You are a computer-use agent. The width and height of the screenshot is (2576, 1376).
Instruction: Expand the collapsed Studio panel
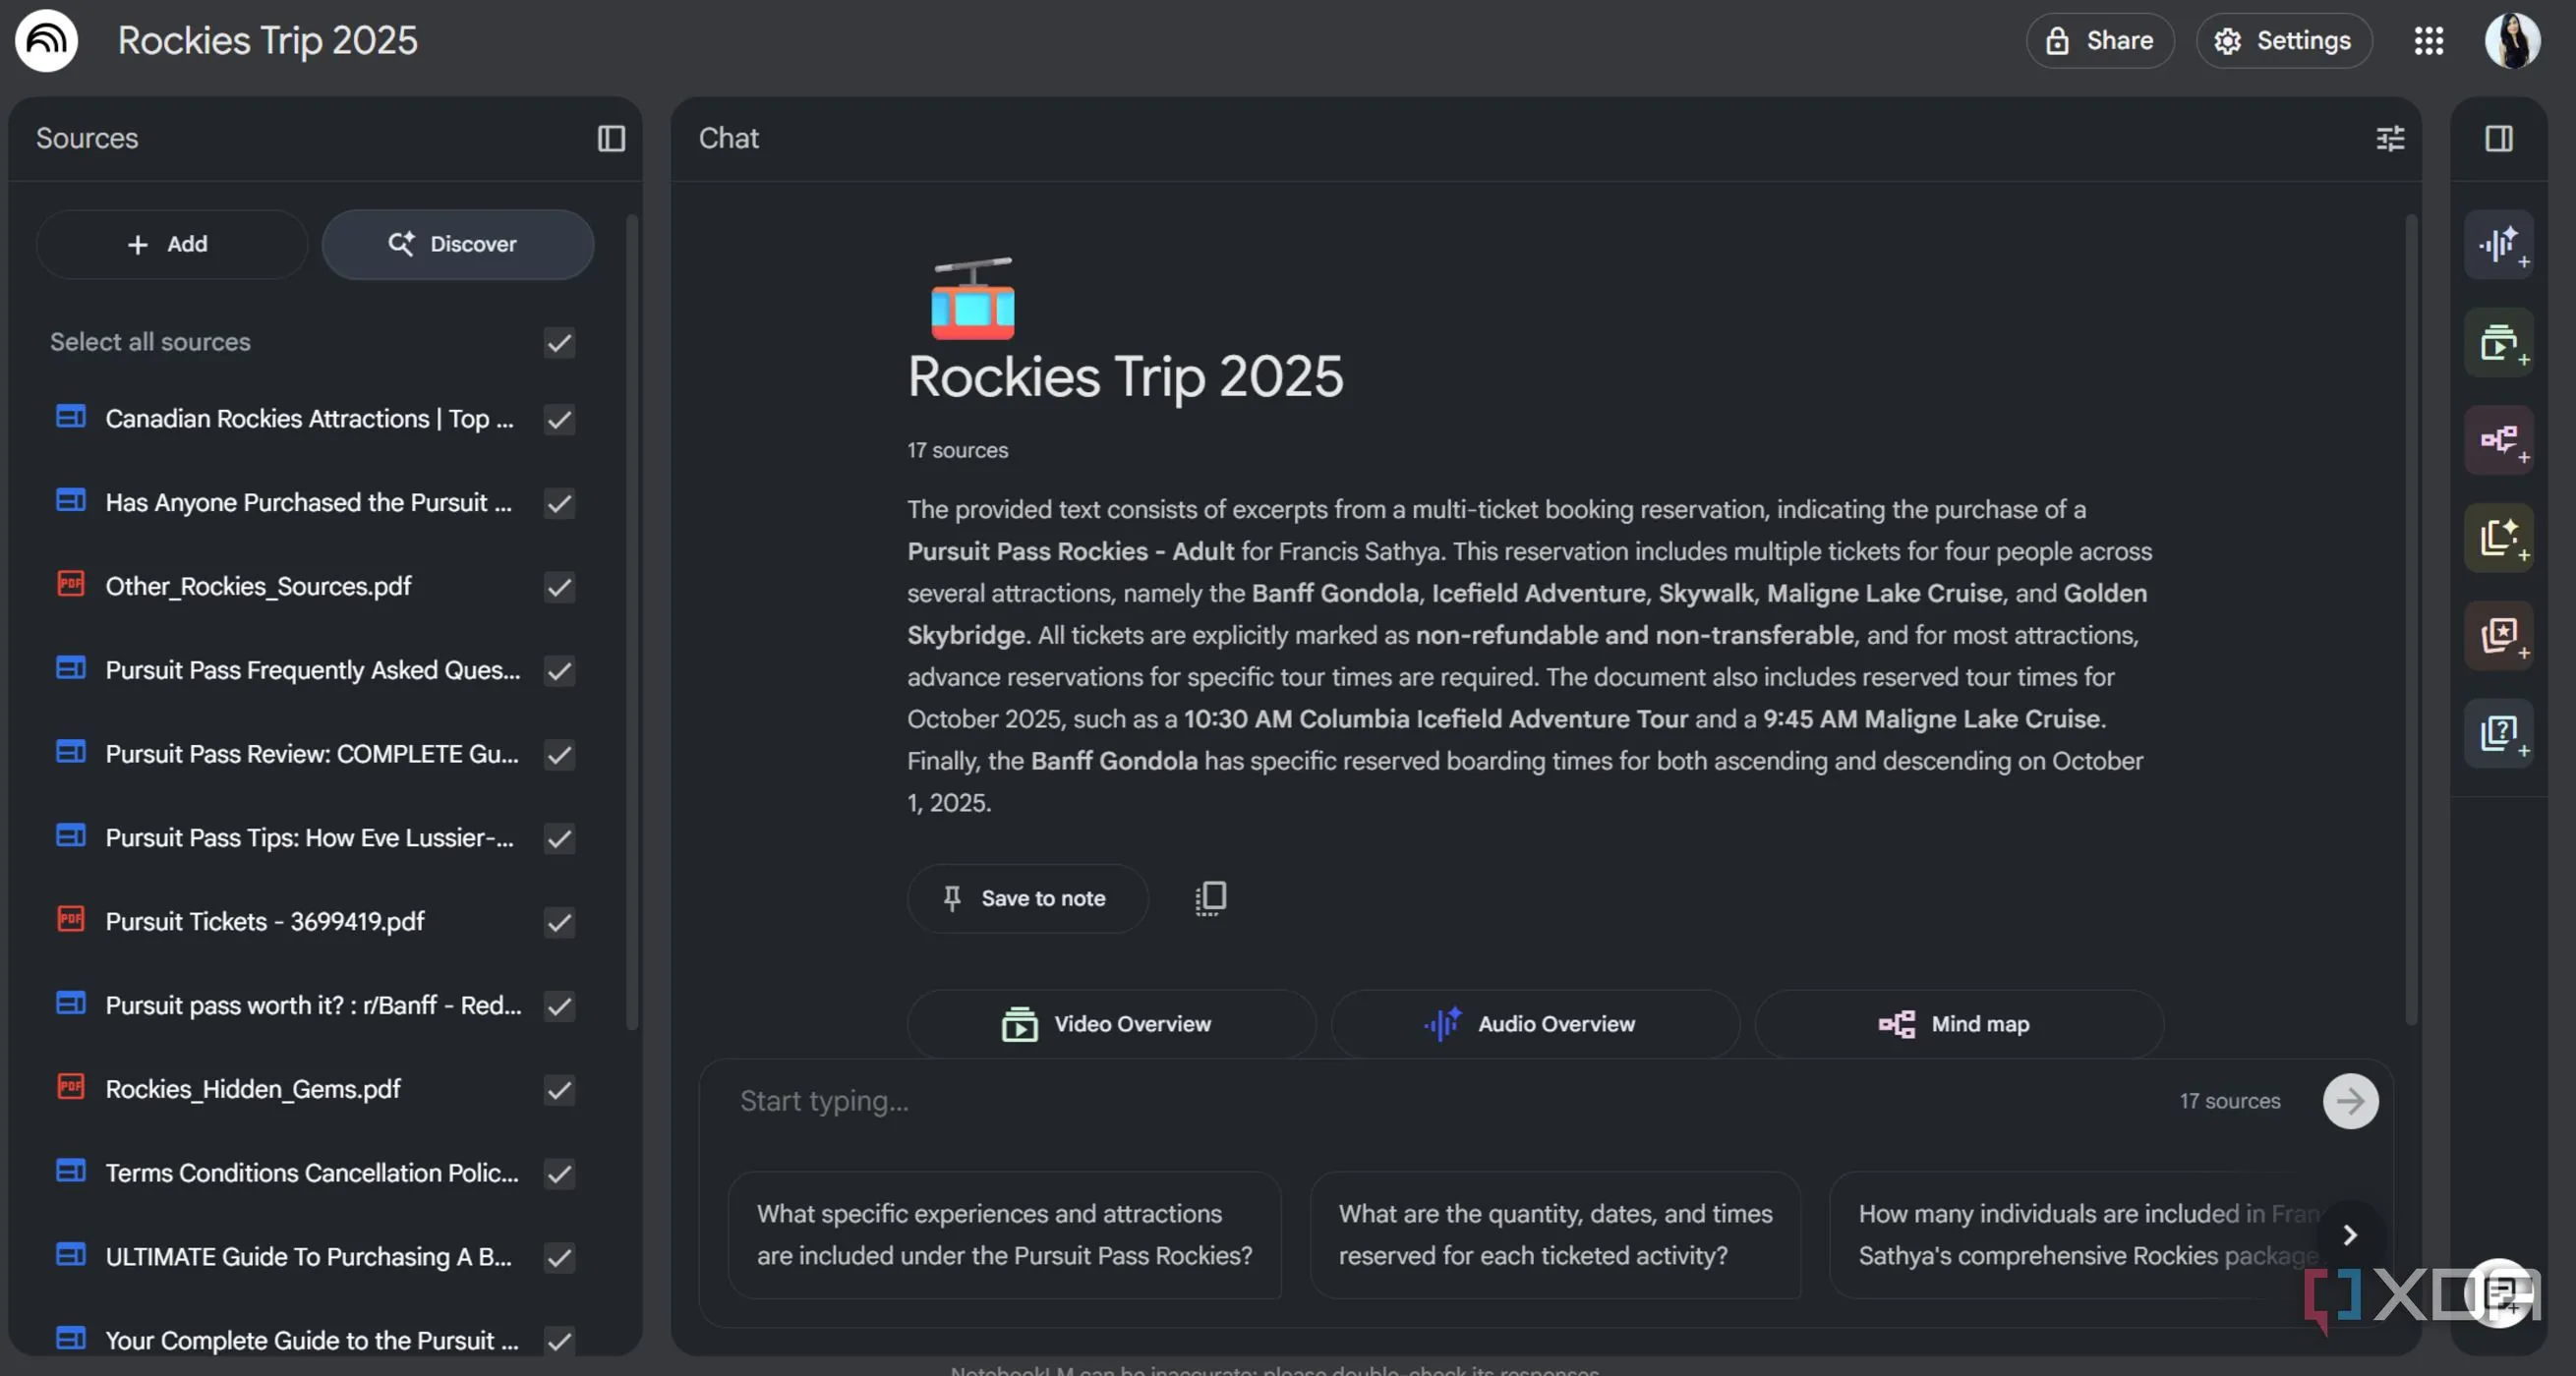(x=2498, y=138)
